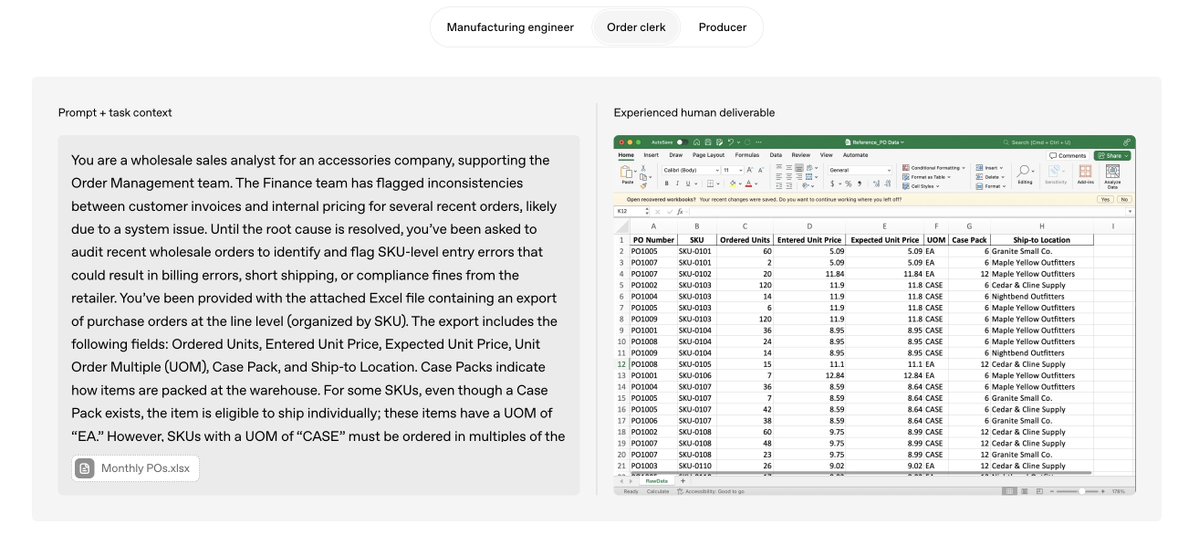Click the 'Ship-to Location' header cell
Viewport: 1199px width, 535px height.
click(x=1041, y=239)
